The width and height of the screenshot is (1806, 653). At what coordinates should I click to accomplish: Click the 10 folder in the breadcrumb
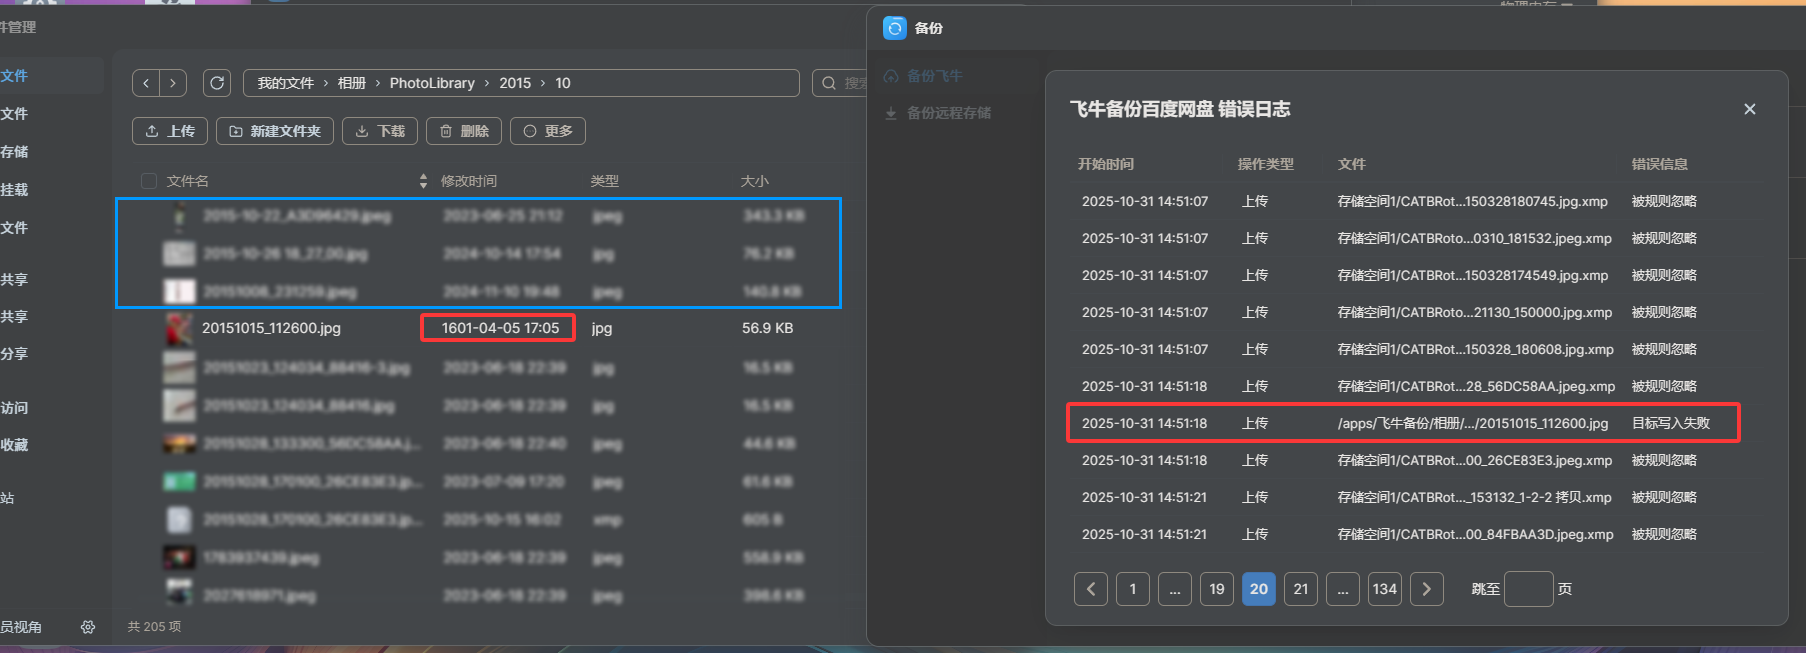(563, 83)
